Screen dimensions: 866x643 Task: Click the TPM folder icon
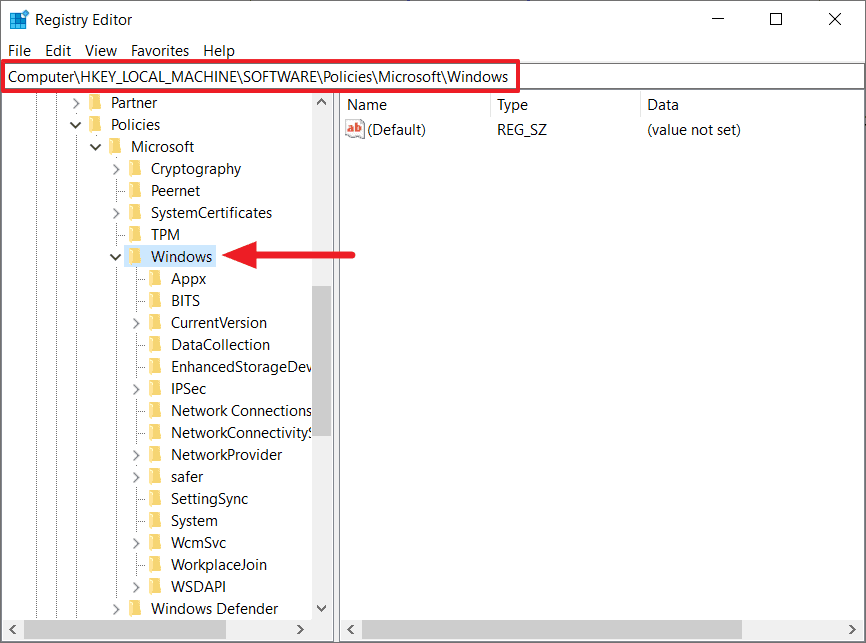coord(135,235)
